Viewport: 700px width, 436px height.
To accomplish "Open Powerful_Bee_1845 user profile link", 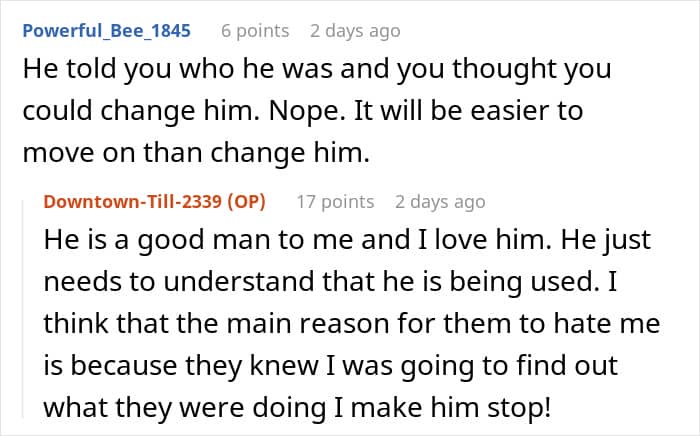I will [104, 31].
